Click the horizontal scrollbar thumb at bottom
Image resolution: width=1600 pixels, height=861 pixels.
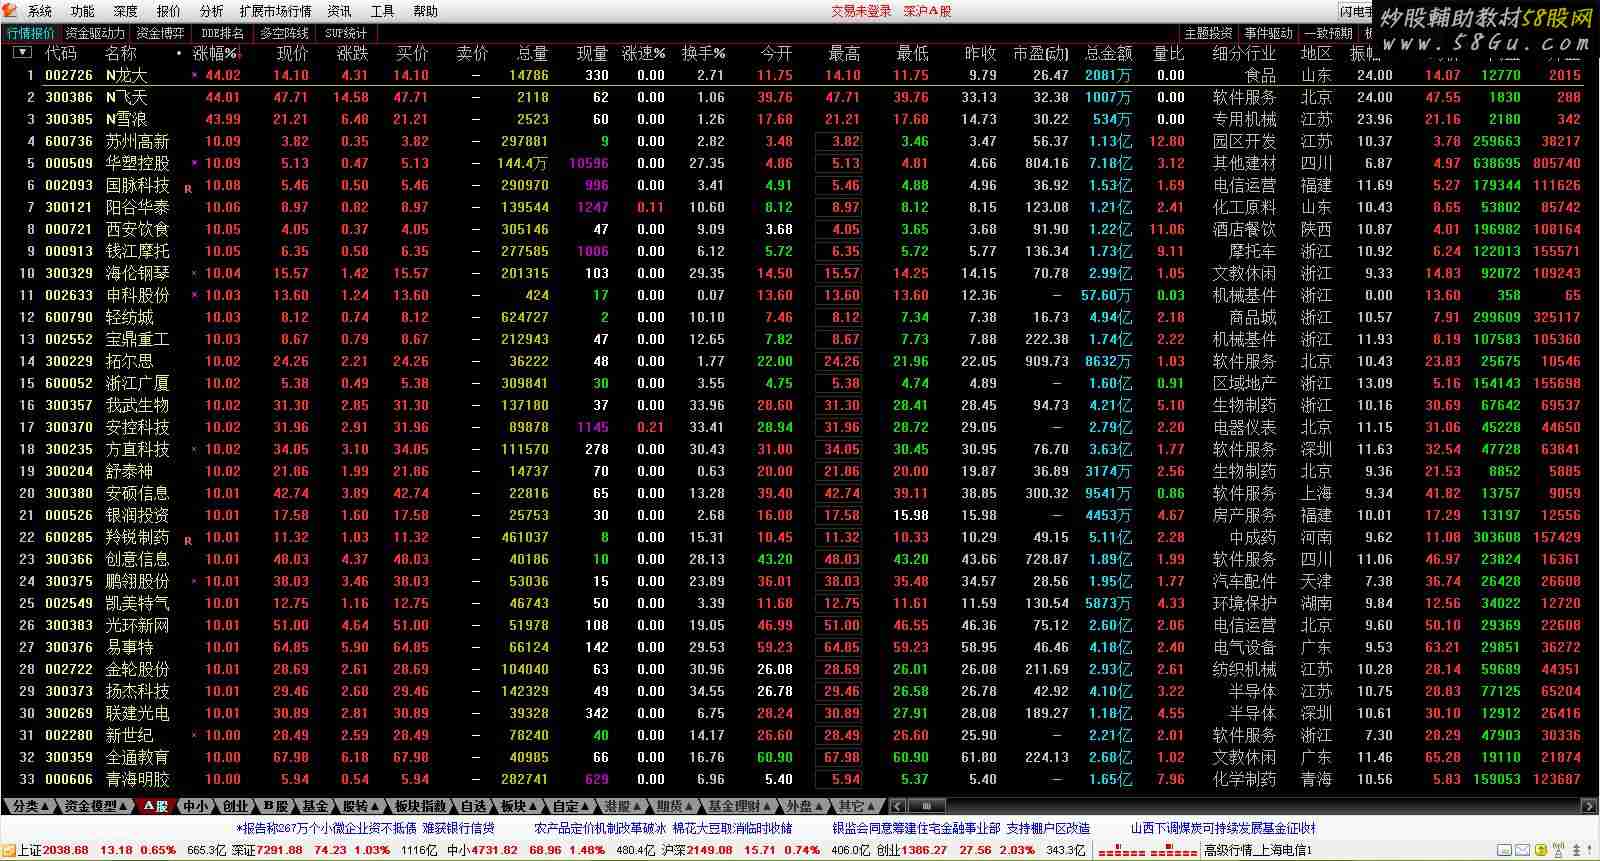coord(926,806)
